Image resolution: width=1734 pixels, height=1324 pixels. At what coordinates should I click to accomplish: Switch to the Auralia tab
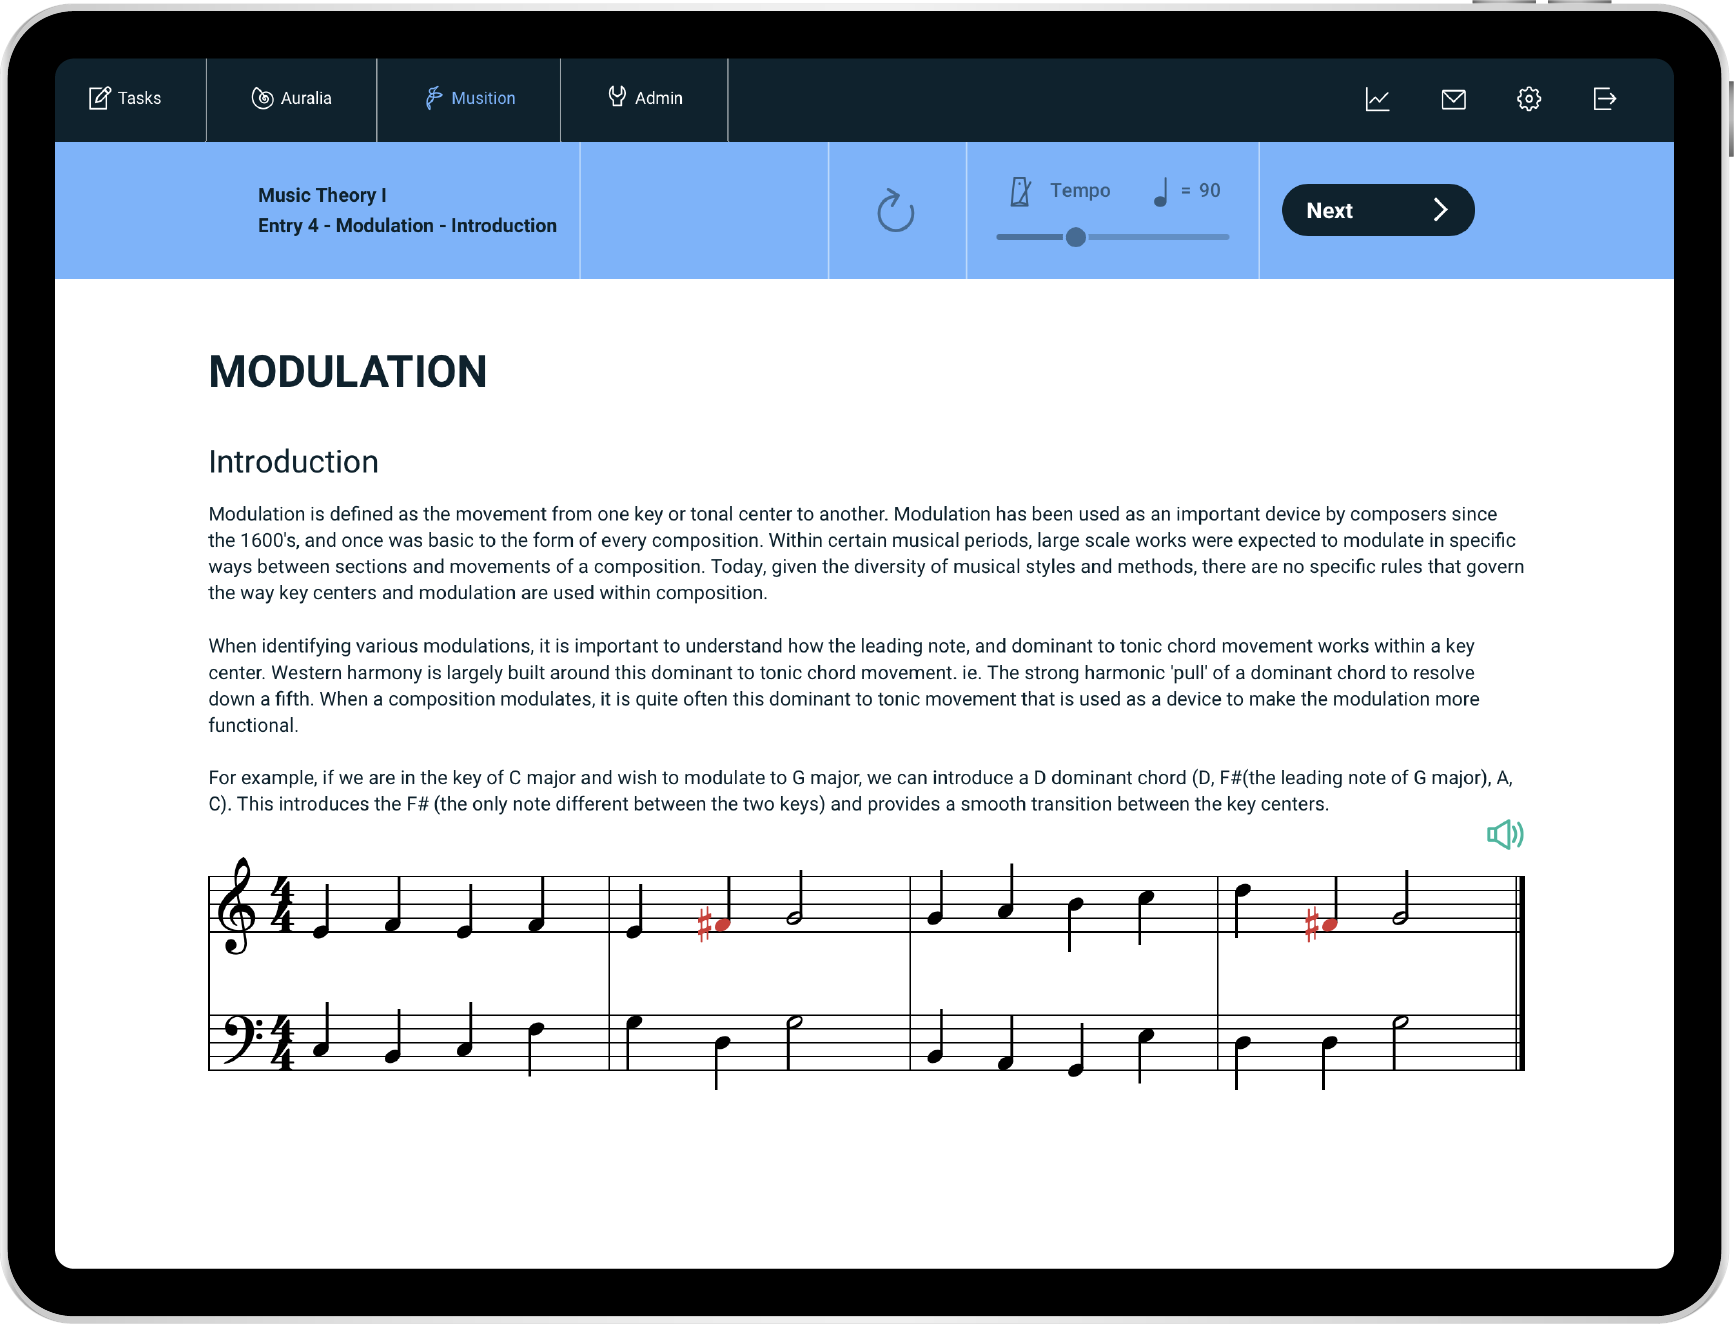pos(291,98)
